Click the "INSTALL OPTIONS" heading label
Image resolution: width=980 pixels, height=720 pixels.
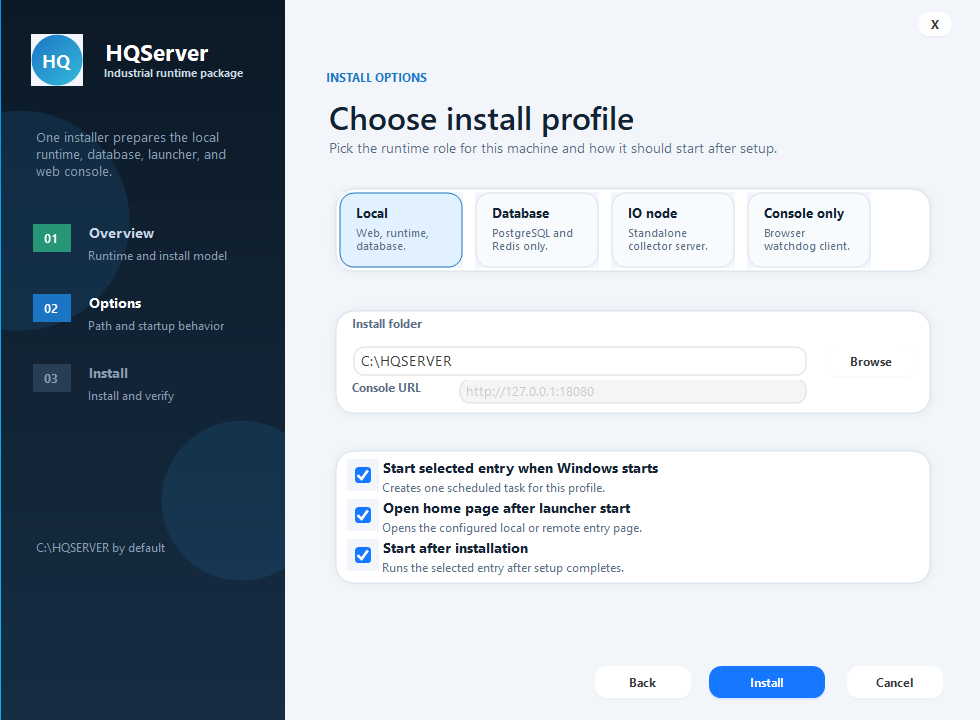point(376,78)
